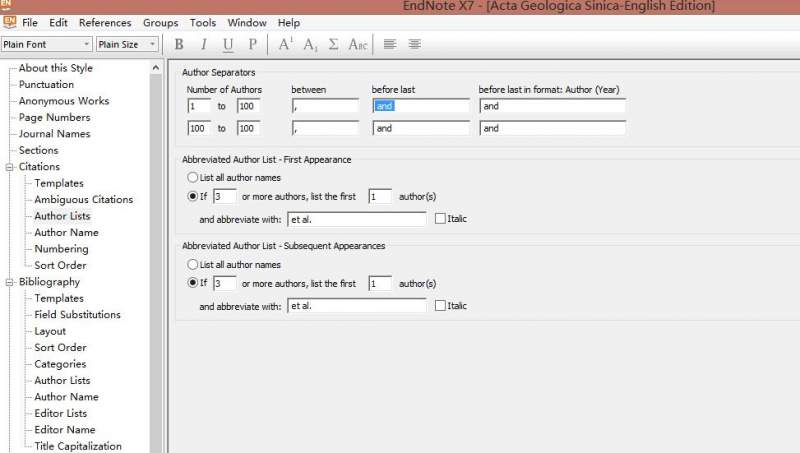Viewport: 800px width, 453px height.
Task: Enable Italic checkbox for First Appearance abbreviation
Action: click(440, 219)
